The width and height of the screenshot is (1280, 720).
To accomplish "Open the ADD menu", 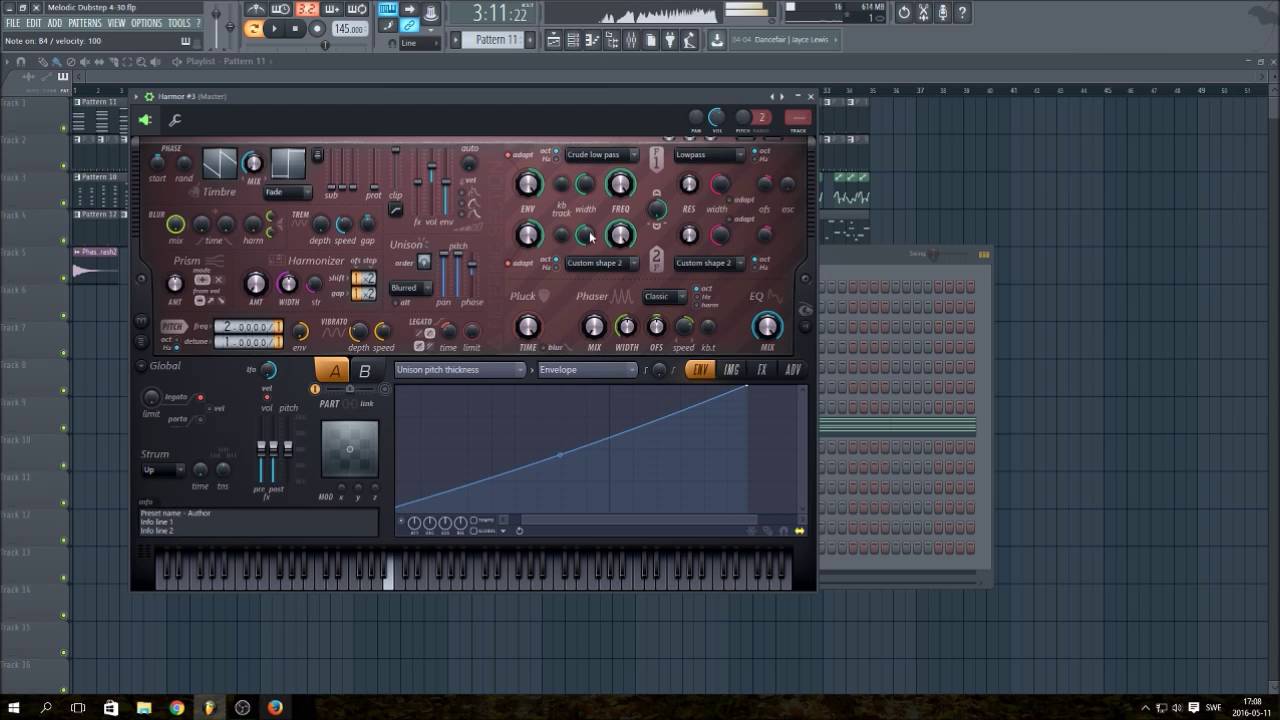I will (x=55, y=23).
